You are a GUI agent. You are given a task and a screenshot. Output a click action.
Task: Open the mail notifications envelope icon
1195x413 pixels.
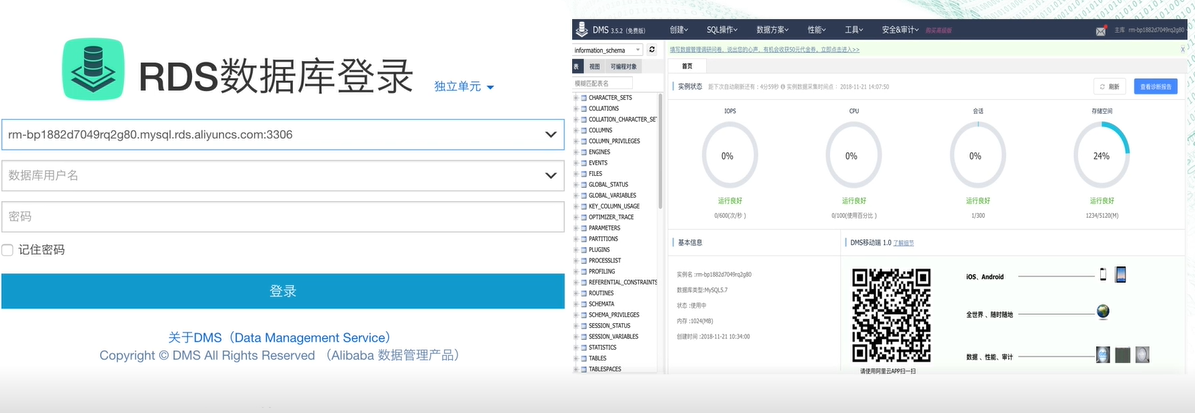click(1100, 30)
